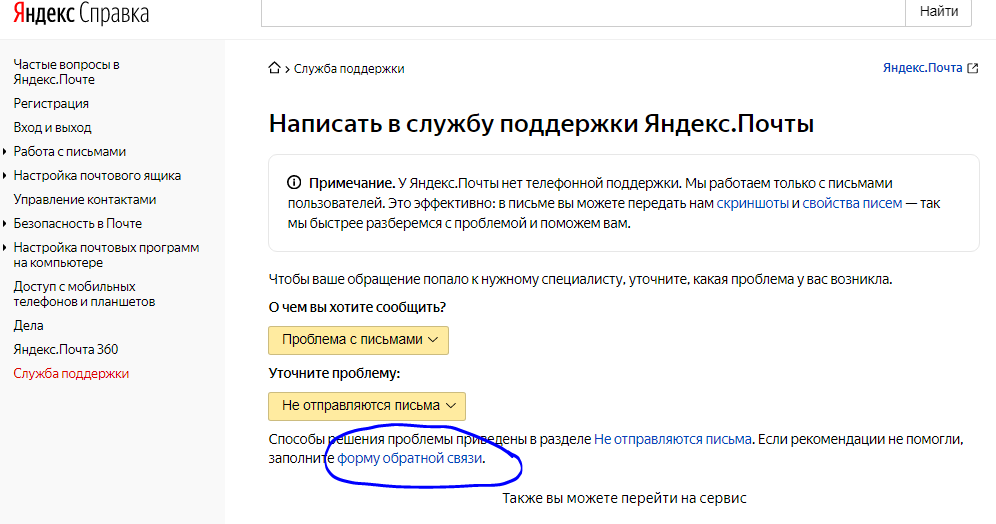Click the 'О чем вы хотите сообщить?' label
The image size is (996, 524).
(357, 307)
